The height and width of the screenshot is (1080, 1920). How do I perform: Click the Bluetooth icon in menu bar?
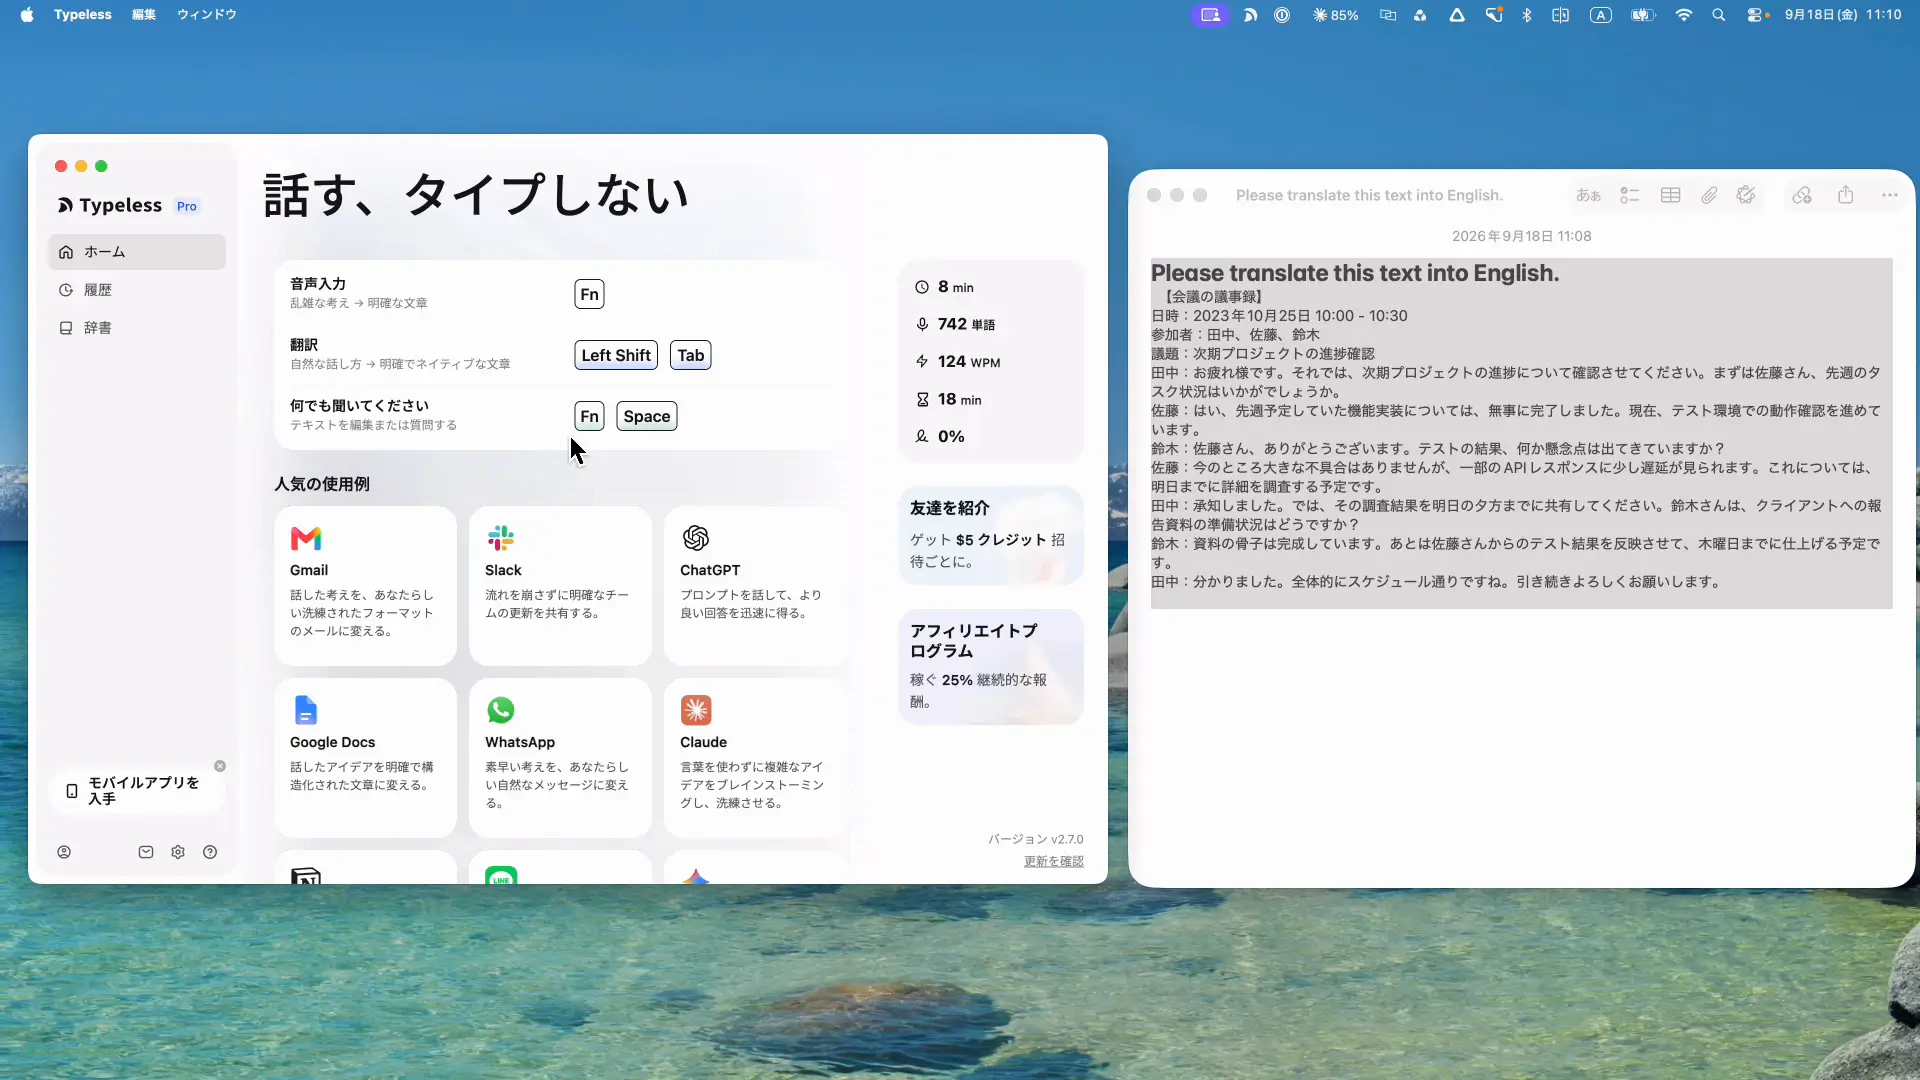[1527, 15]
